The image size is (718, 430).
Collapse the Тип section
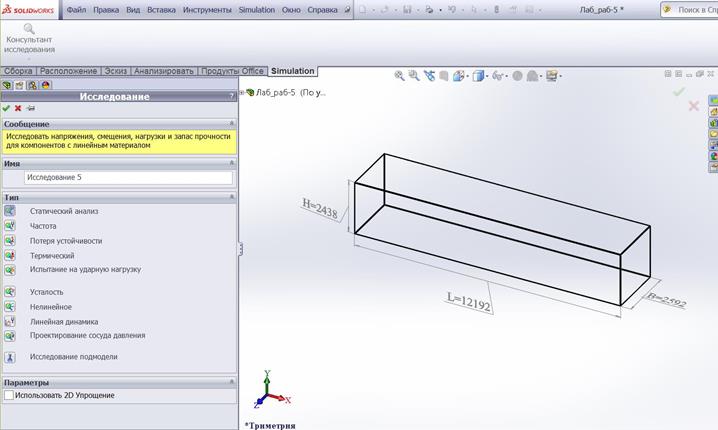coord(231,198)
